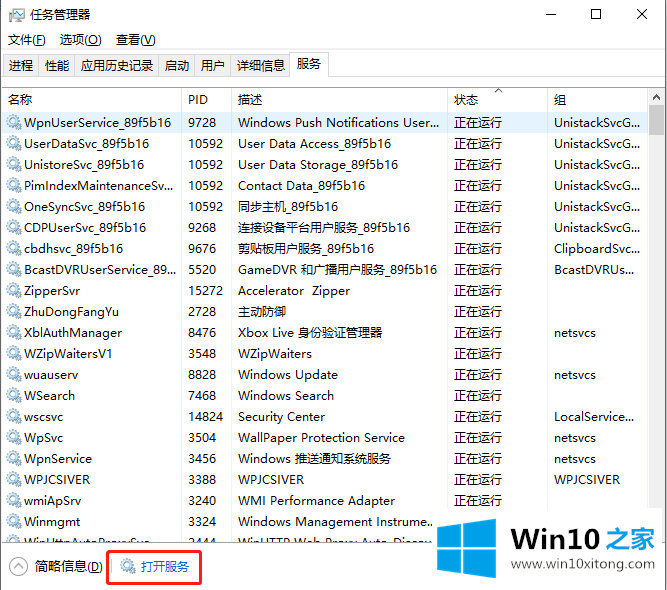Image resolution: width=667 pixels, height=590 pixels.
Task: Click the Task Manager title bar icon
Action: pyautogui.click(x=17, y=15)
